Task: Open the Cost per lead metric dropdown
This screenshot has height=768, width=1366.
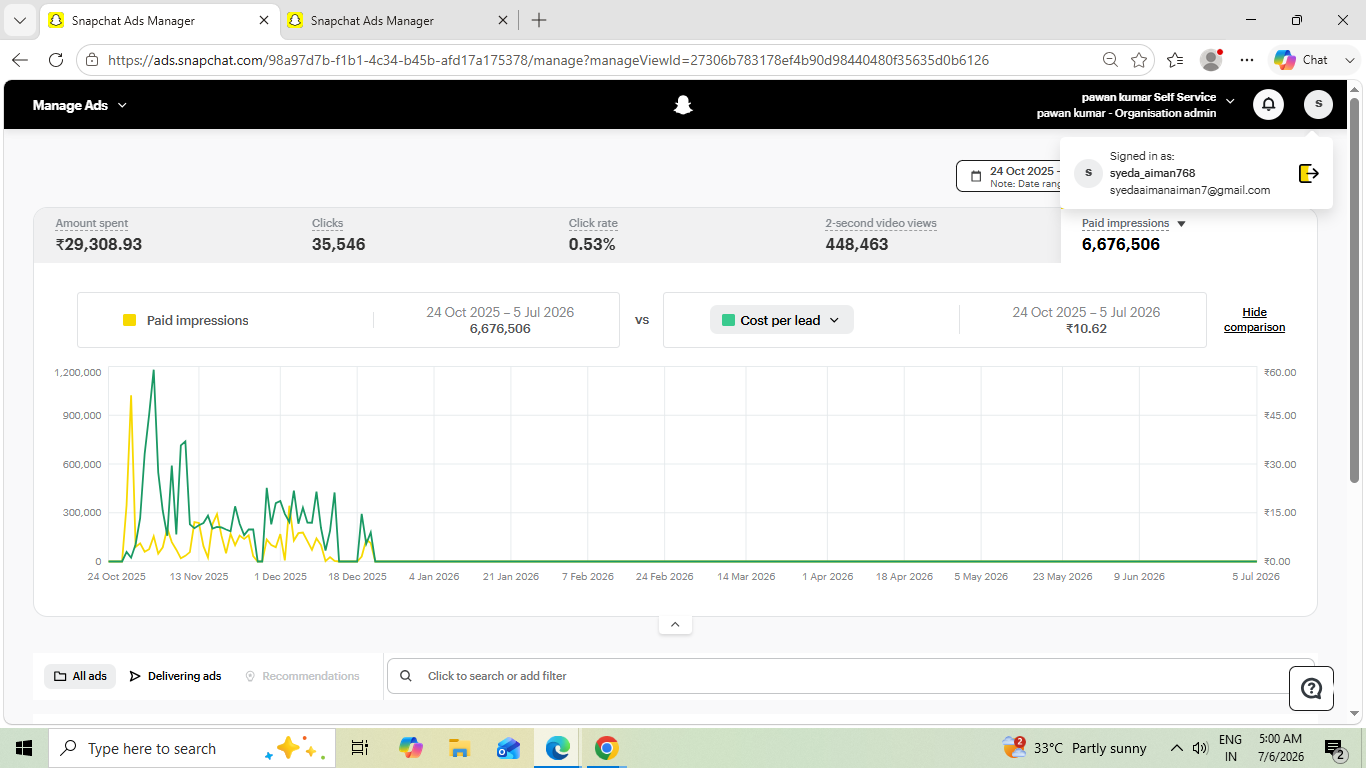Action: click(x=782, y=320)
